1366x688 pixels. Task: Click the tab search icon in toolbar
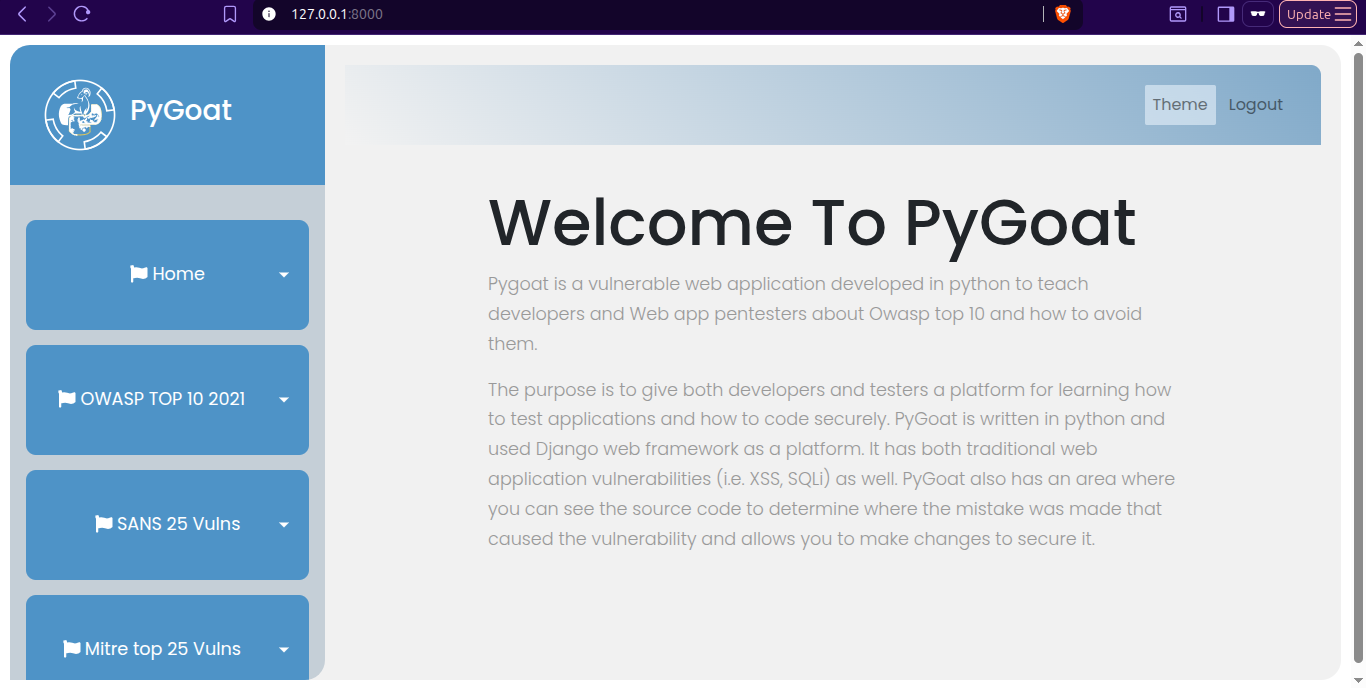tap(1179, 14)
